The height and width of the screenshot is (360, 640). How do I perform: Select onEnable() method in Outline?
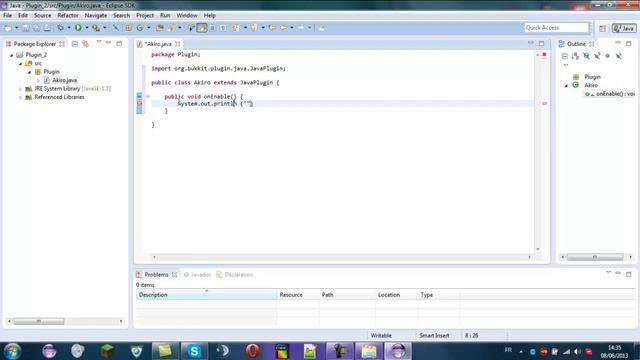click(611, 94)
